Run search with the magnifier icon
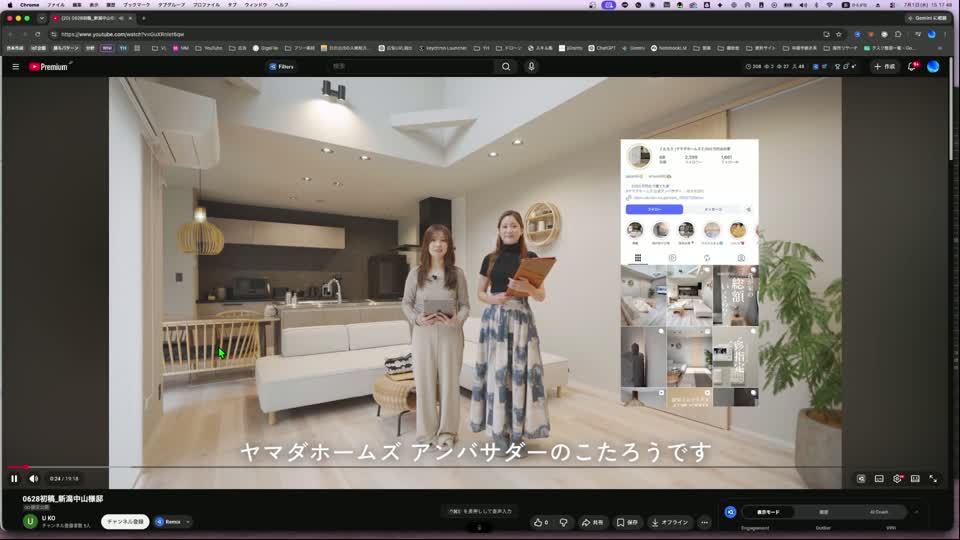This screenshot has width=960, height=540. (x=506, y=66)
